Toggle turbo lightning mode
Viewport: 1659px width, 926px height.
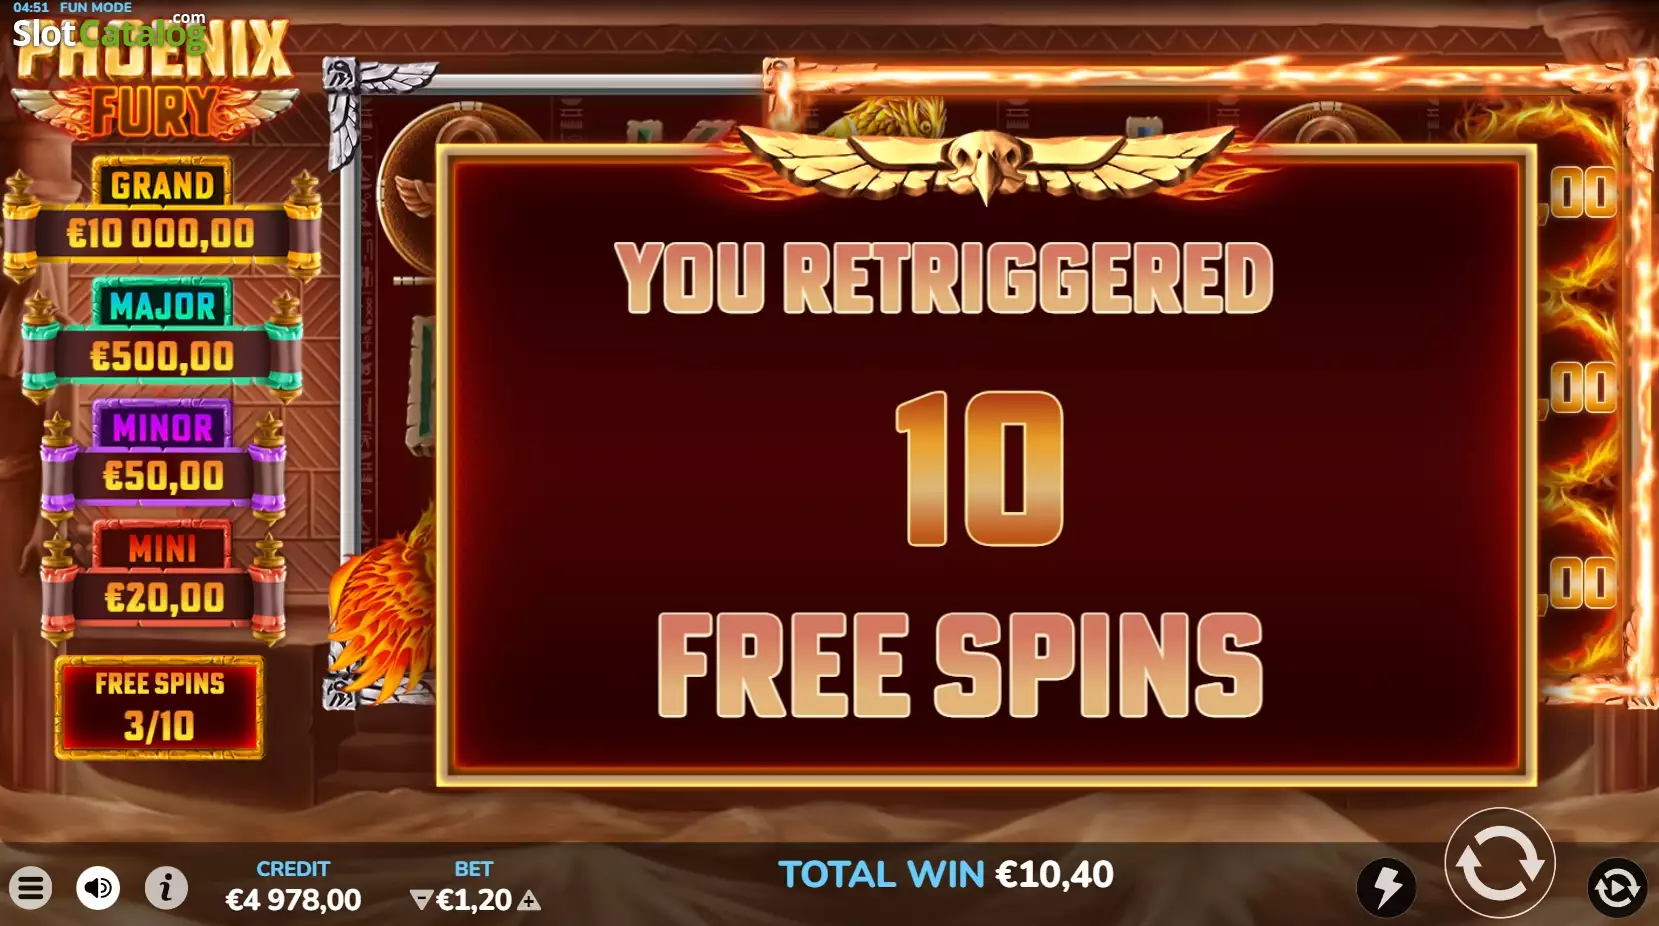(x=1386, y=888)
